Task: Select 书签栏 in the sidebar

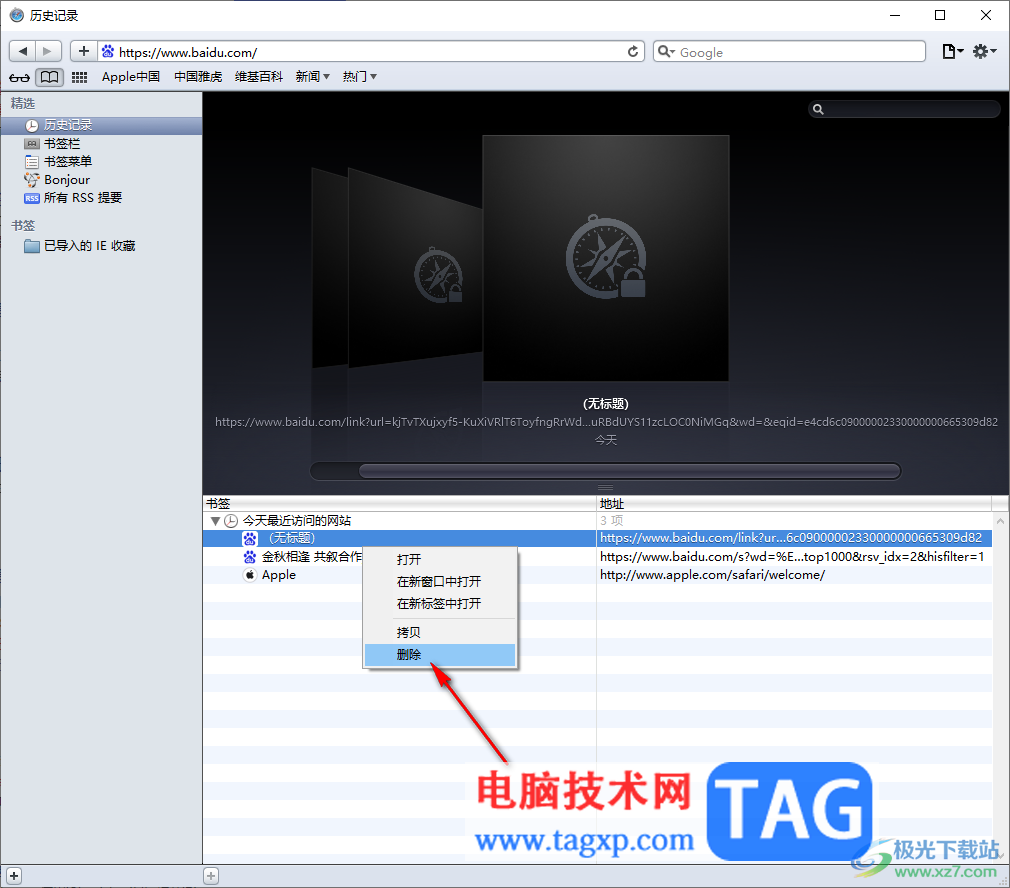Action: (101, 143)
